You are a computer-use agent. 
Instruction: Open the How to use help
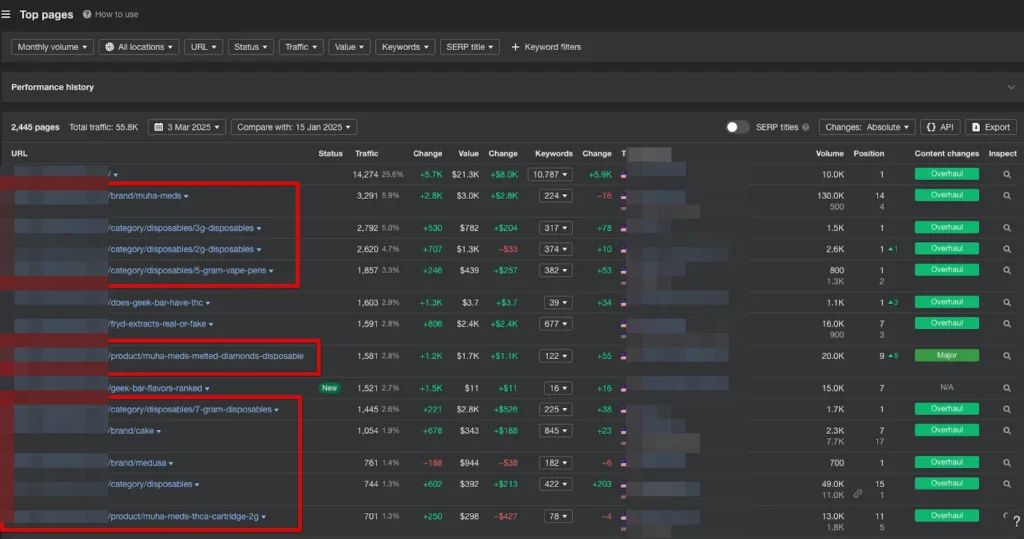point(110,14)
